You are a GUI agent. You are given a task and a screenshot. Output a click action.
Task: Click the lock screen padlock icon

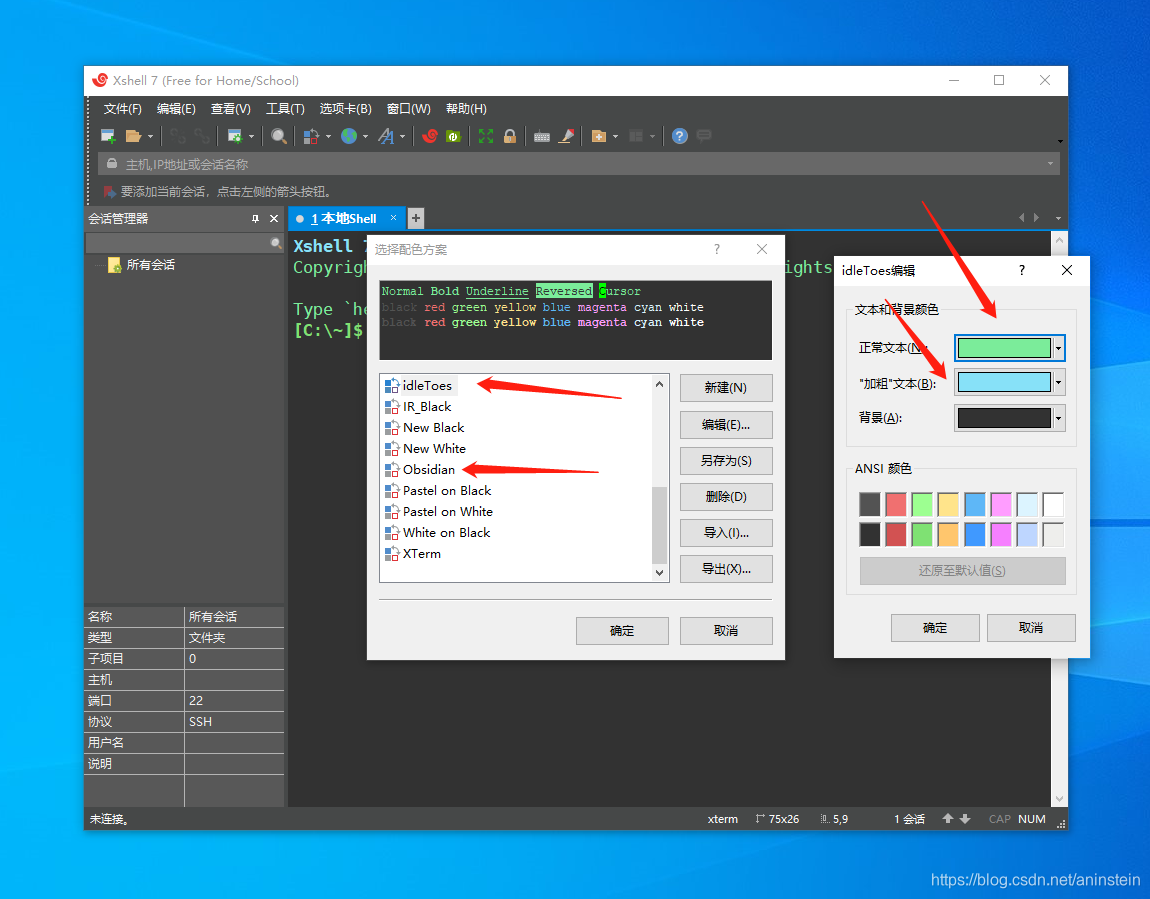[510, 136]
